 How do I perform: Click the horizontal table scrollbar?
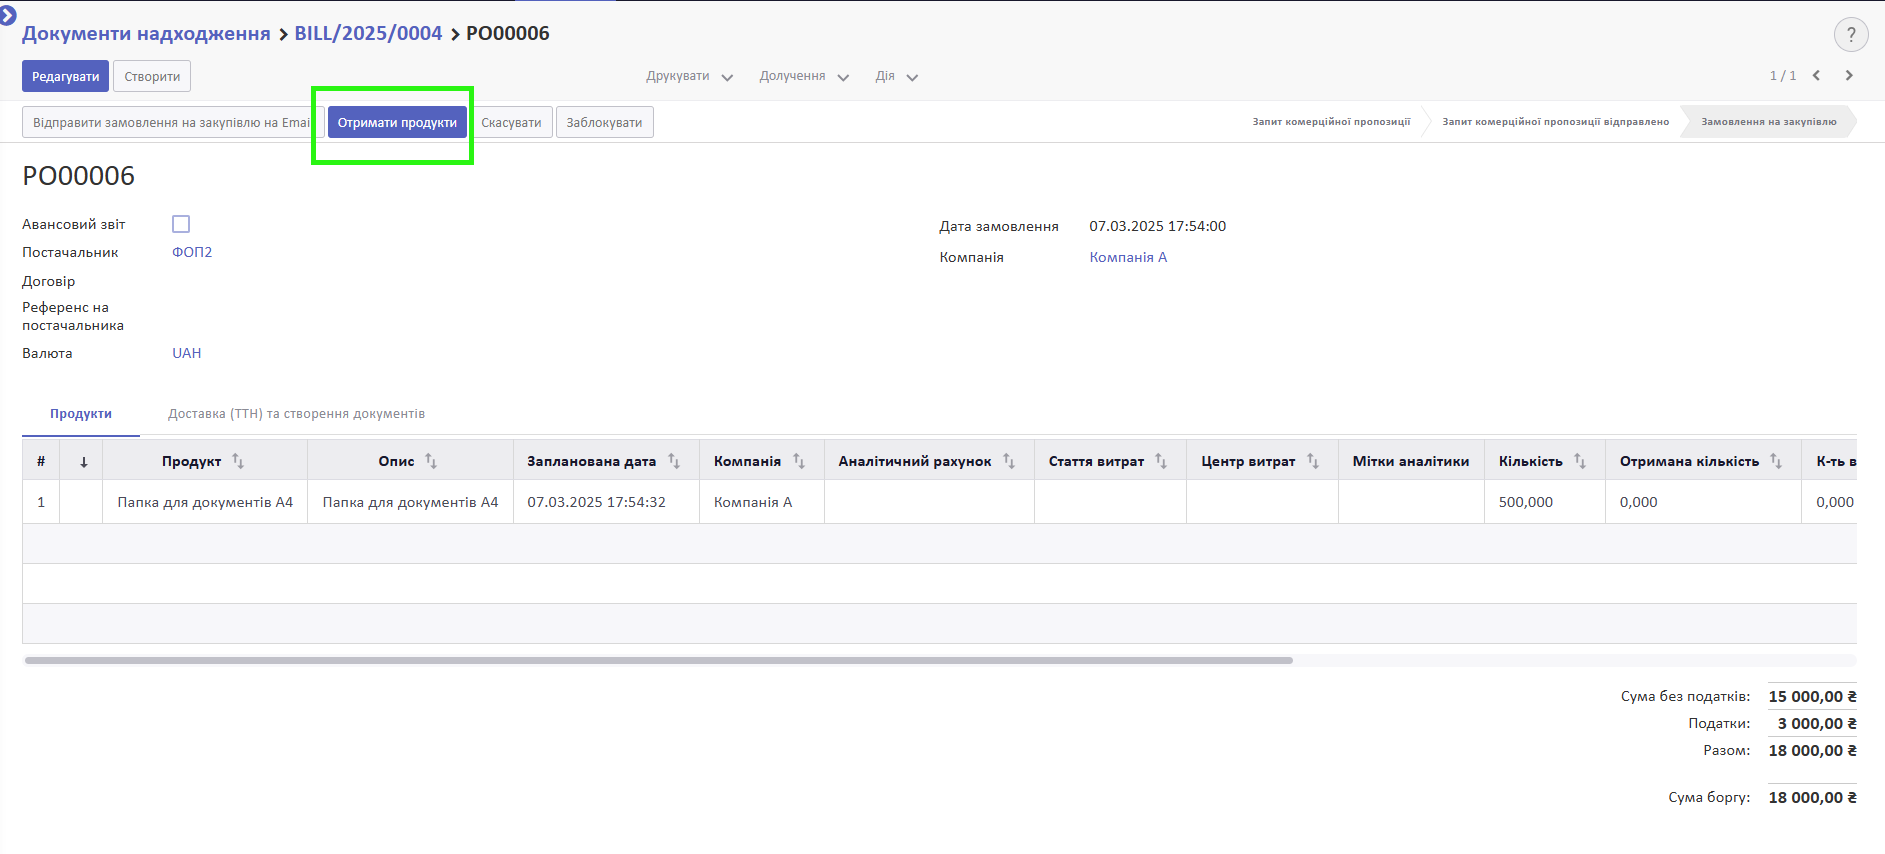658,660
